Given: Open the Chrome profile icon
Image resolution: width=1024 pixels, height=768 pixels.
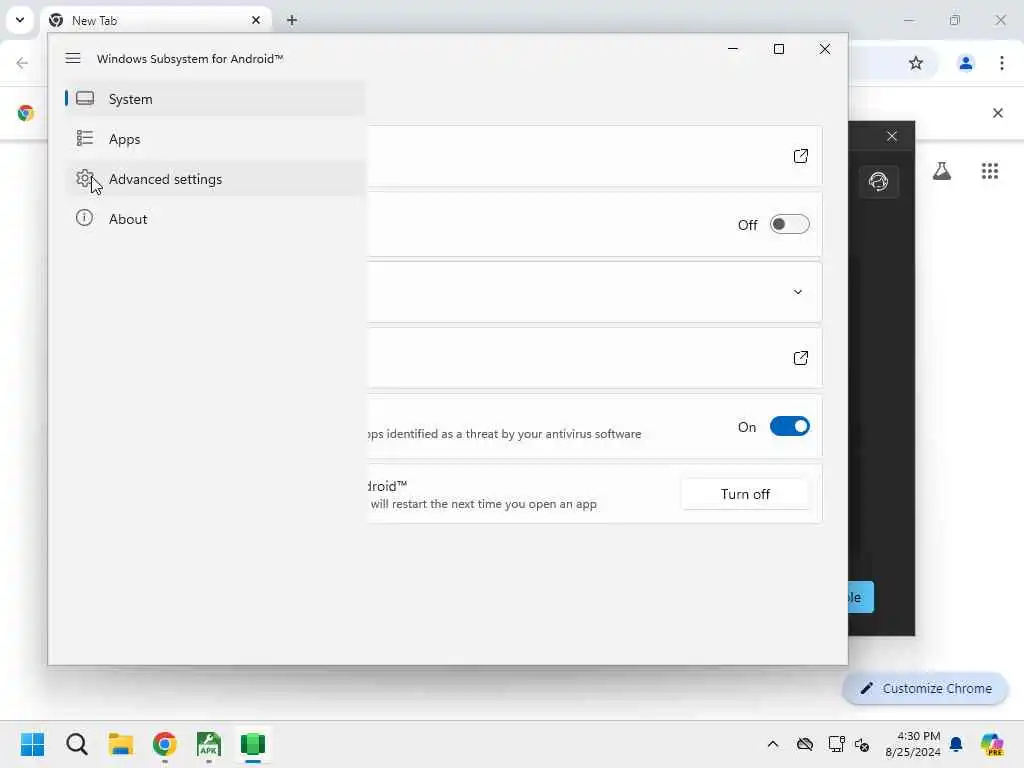Looking at the screenshot, I should [965, 63].
